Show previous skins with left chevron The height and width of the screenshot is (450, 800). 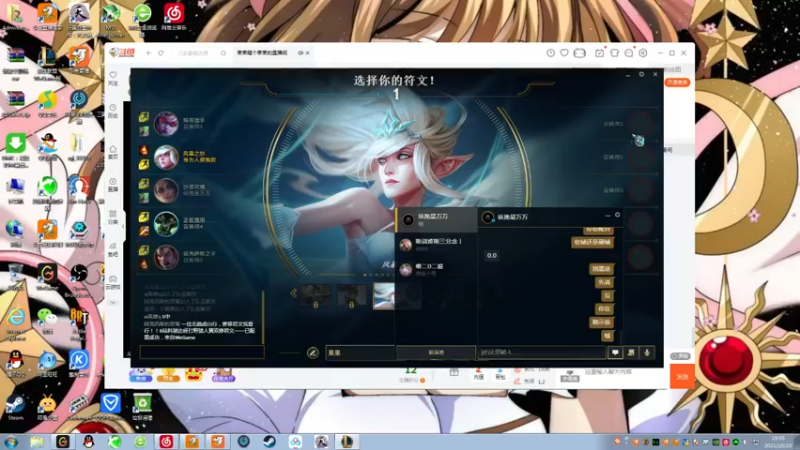click(293, 293)
